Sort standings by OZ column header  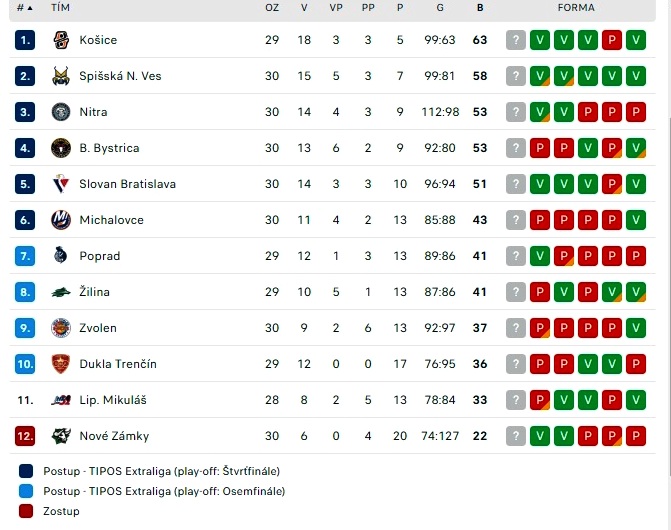(272, 8)
